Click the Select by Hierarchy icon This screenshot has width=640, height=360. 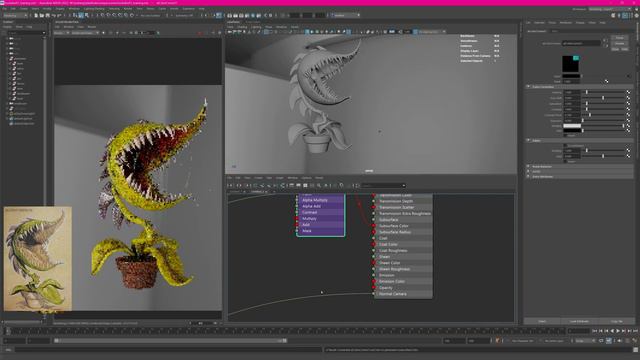tap(75, 16)
